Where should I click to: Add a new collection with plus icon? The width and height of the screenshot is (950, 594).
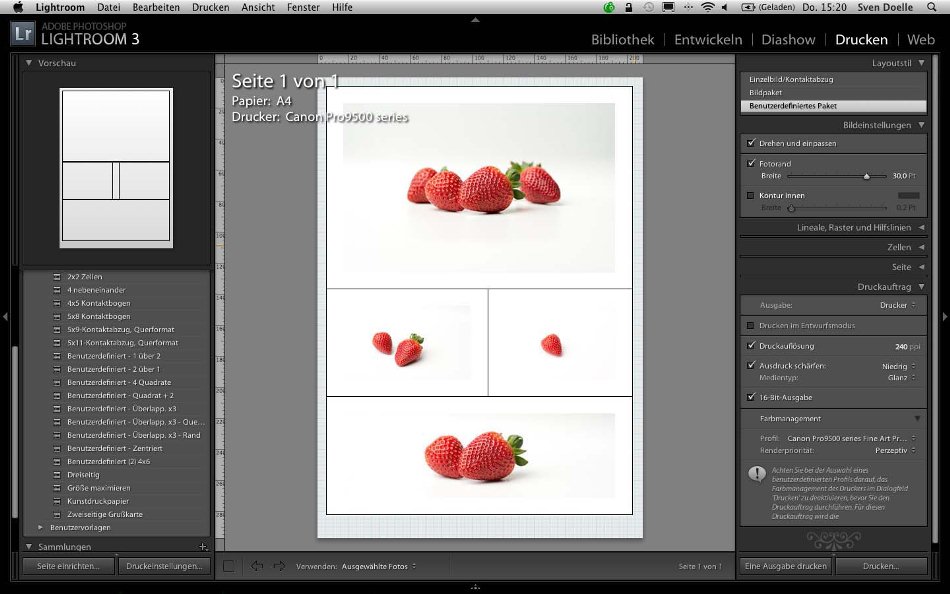click(203, 547)
